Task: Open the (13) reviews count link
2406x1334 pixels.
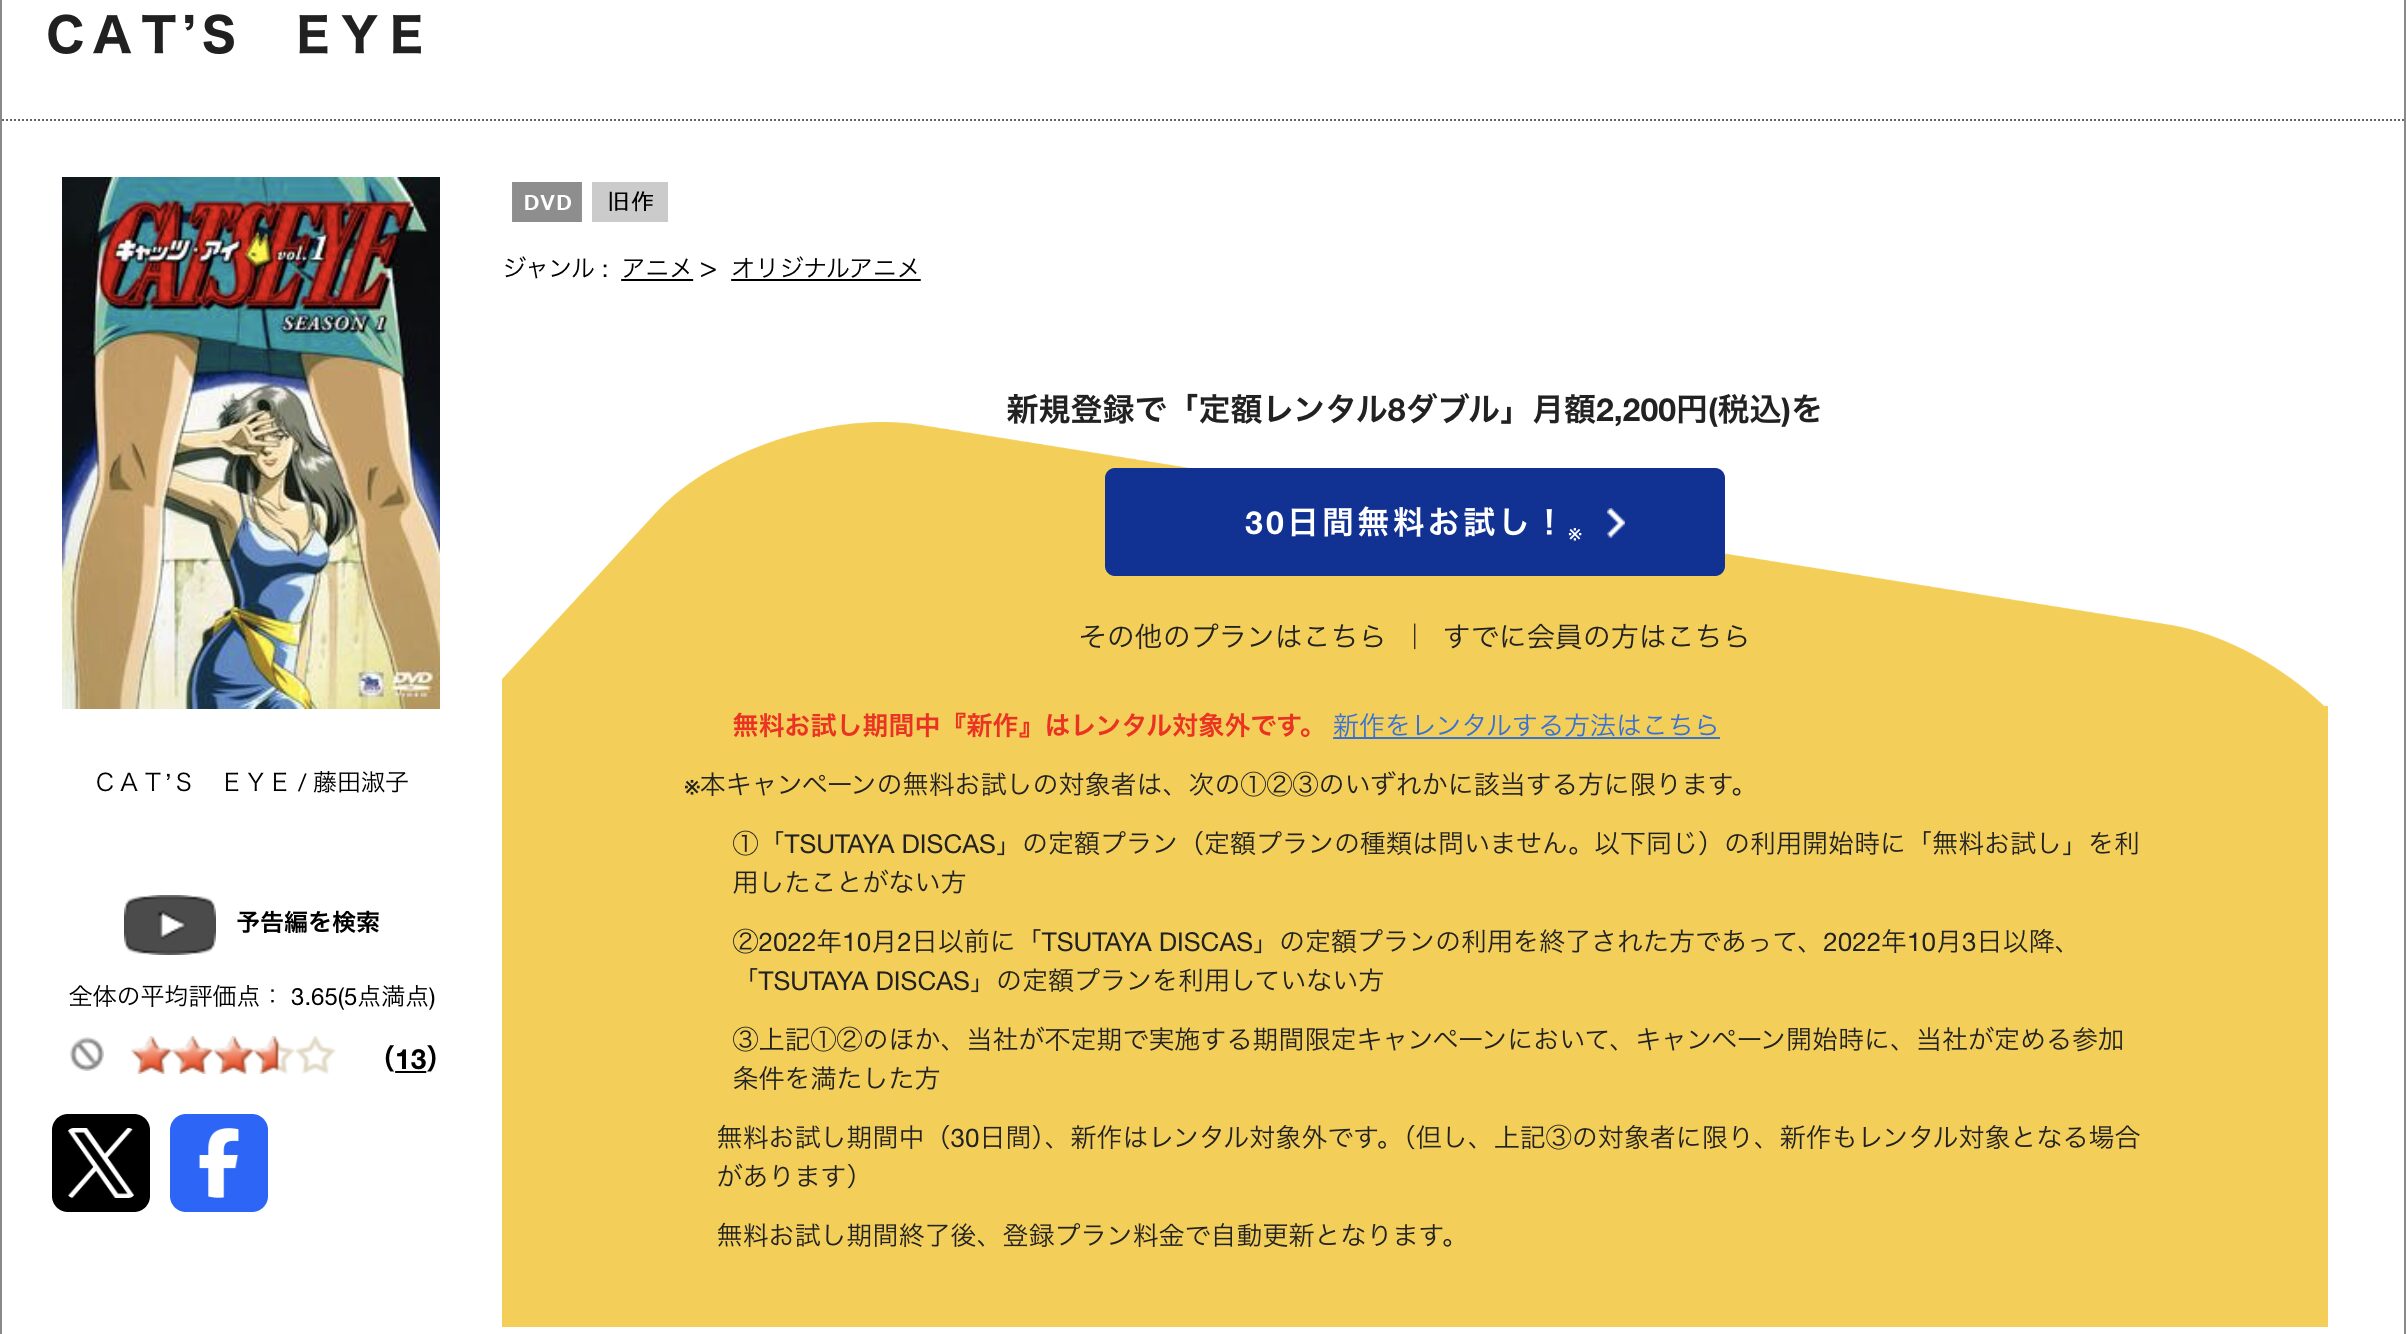Action: click(x=410, y=1058)
